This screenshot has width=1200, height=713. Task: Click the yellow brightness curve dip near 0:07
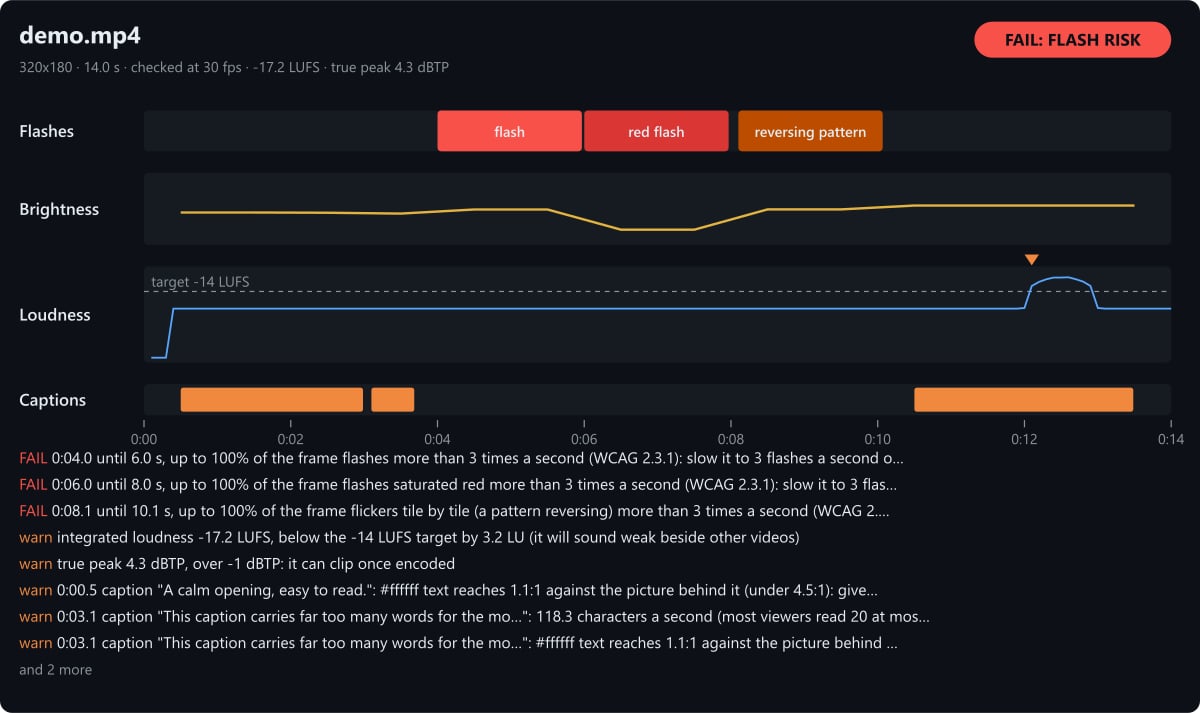point(657,229)
